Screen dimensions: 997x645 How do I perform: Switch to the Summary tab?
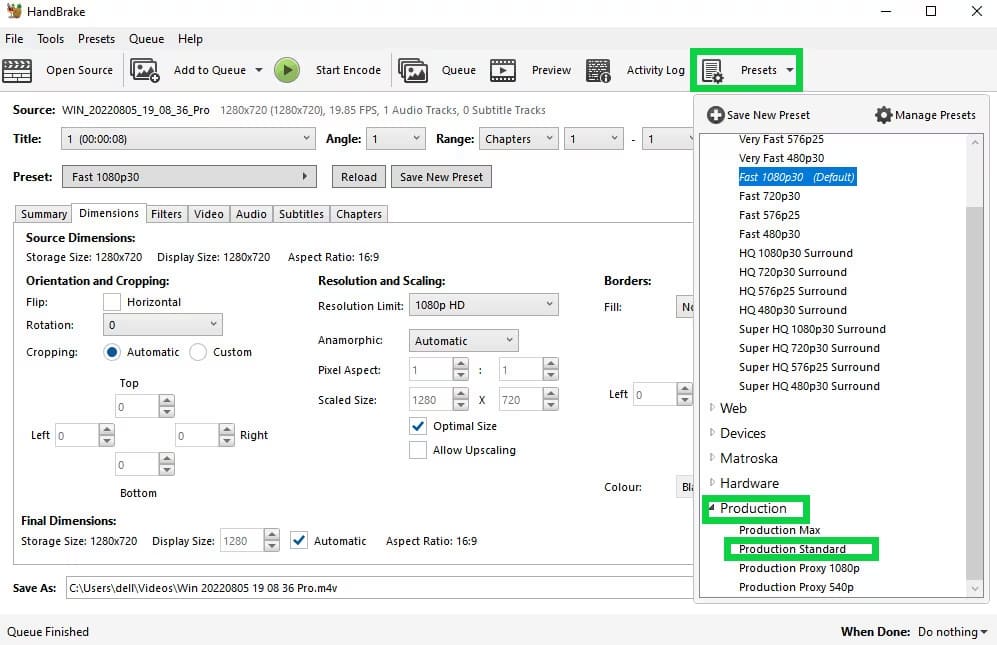(x=44, y=214)
